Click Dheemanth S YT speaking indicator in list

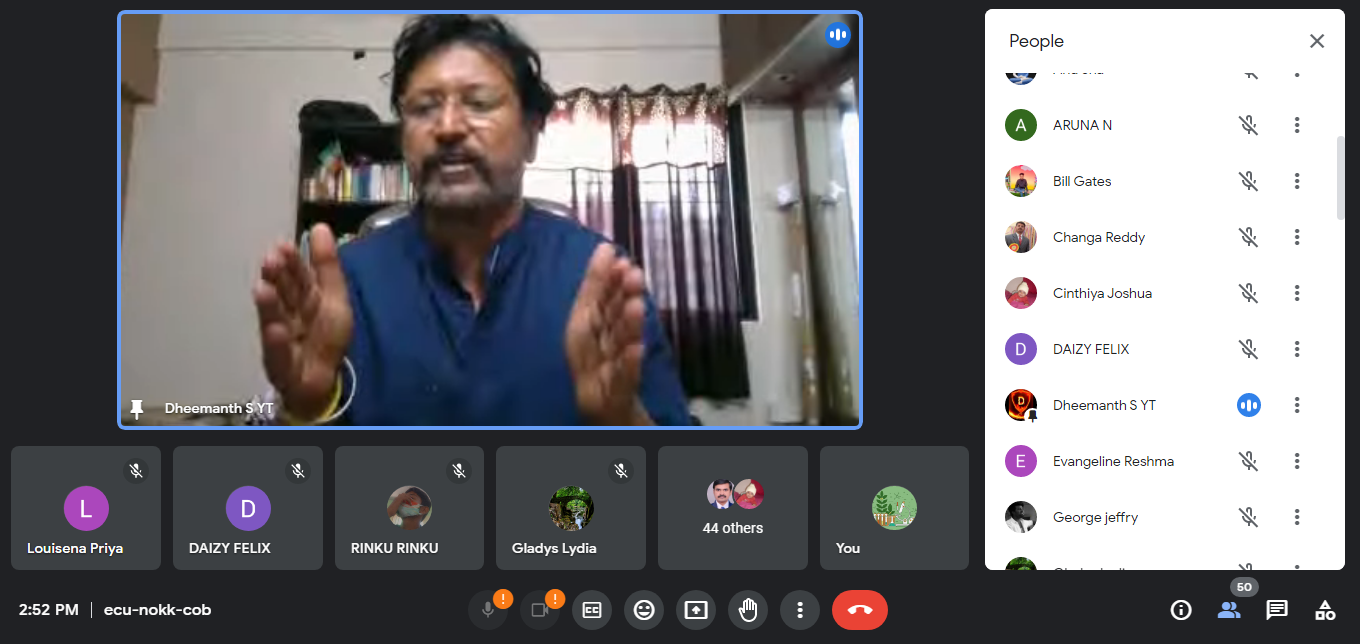coord(1248,405)
